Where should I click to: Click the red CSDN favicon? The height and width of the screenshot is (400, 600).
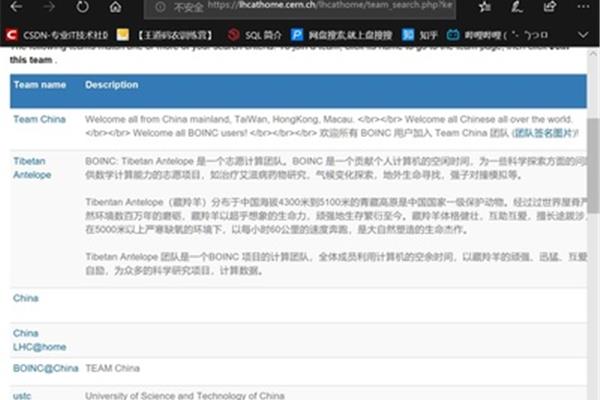(11, 35)
